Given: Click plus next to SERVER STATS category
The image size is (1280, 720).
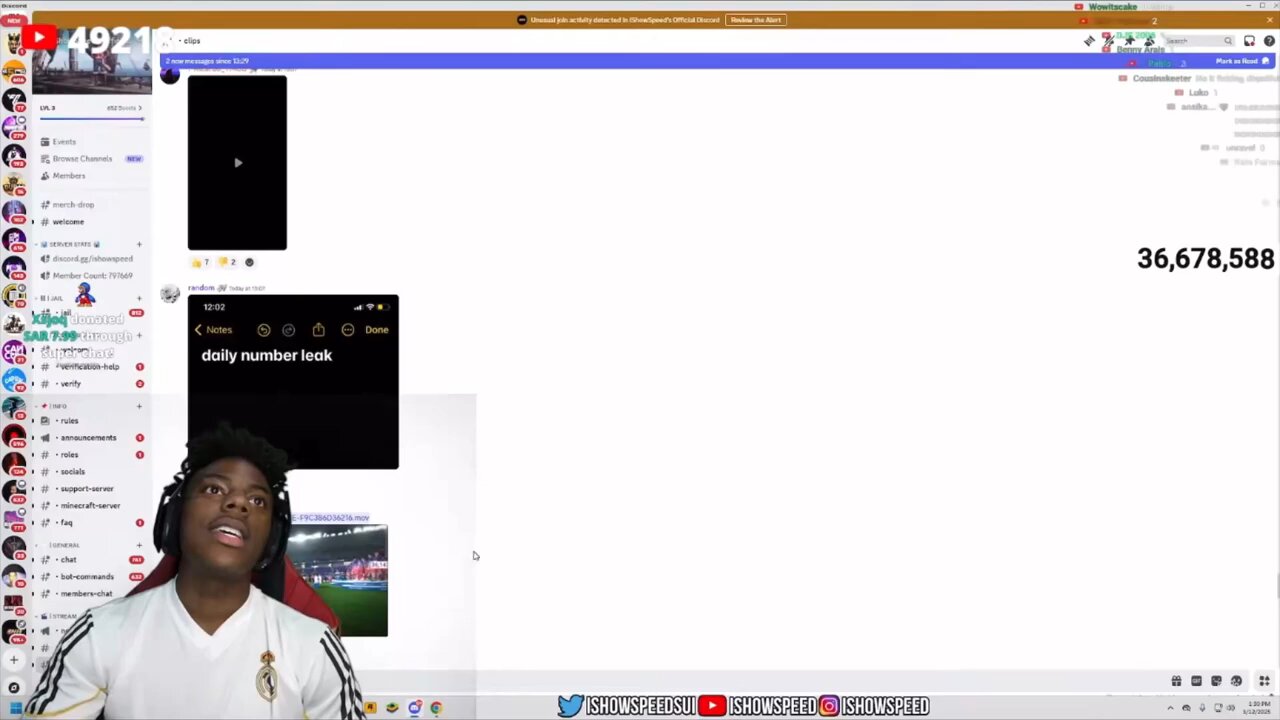Looking at the screenshot, I should [x=139, y=244].
